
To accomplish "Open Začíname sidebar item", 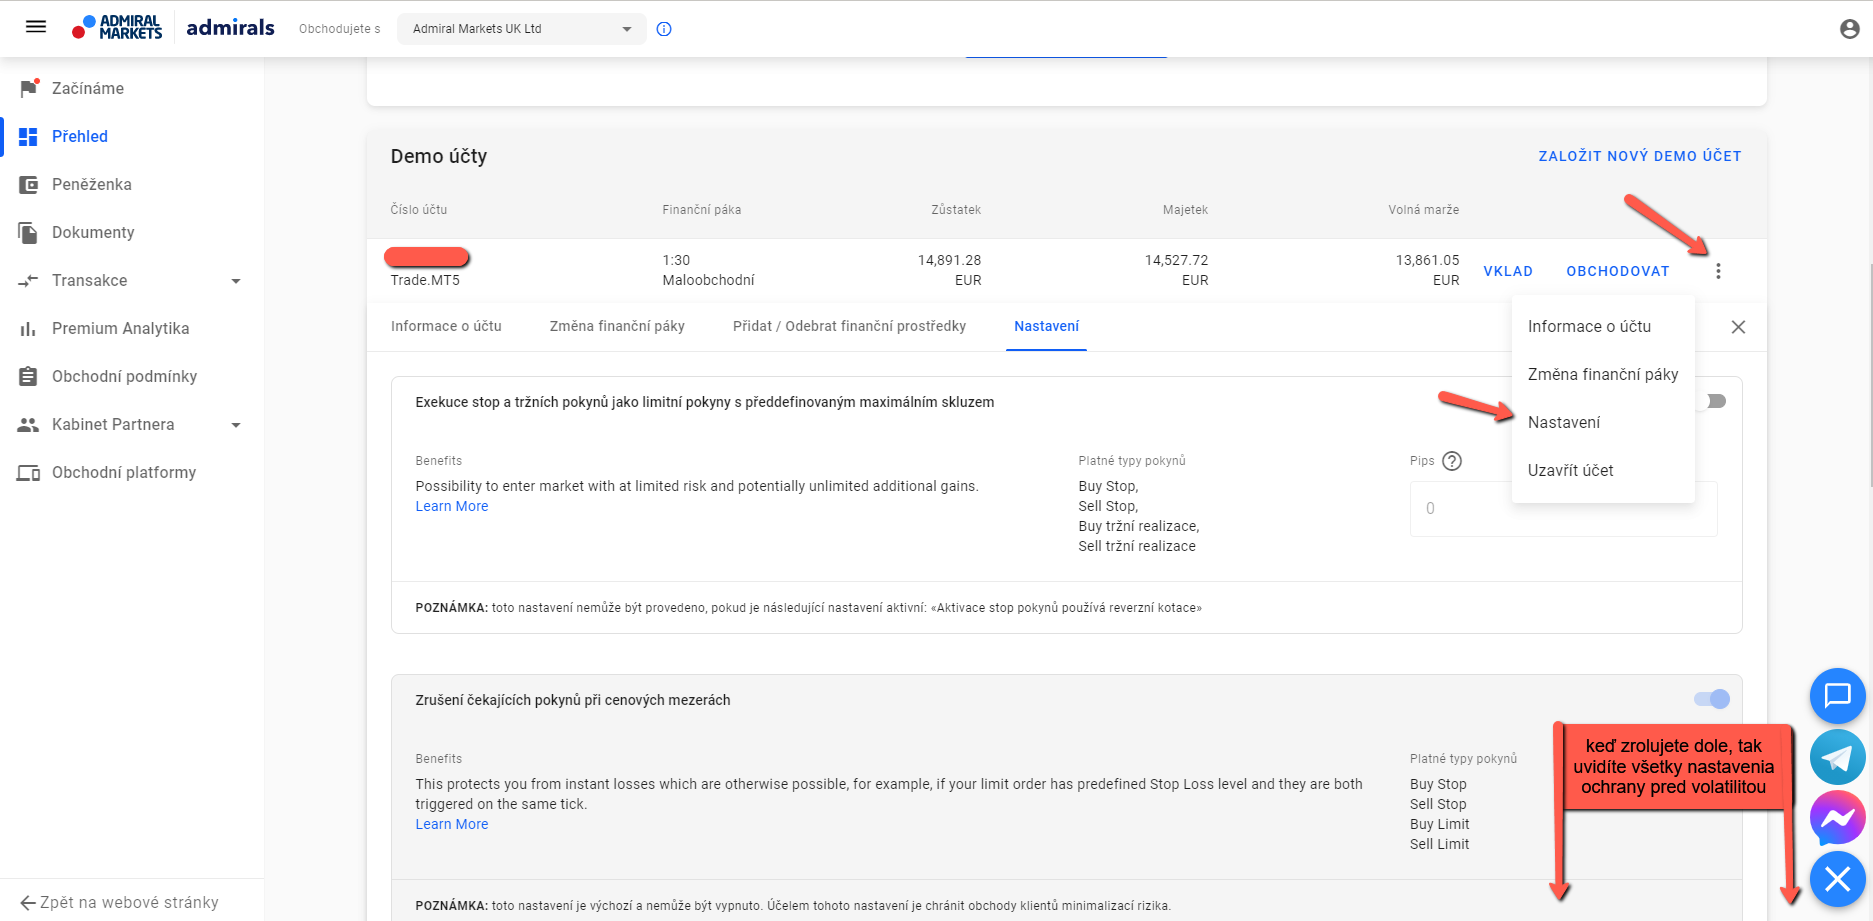I will [132, 88].
